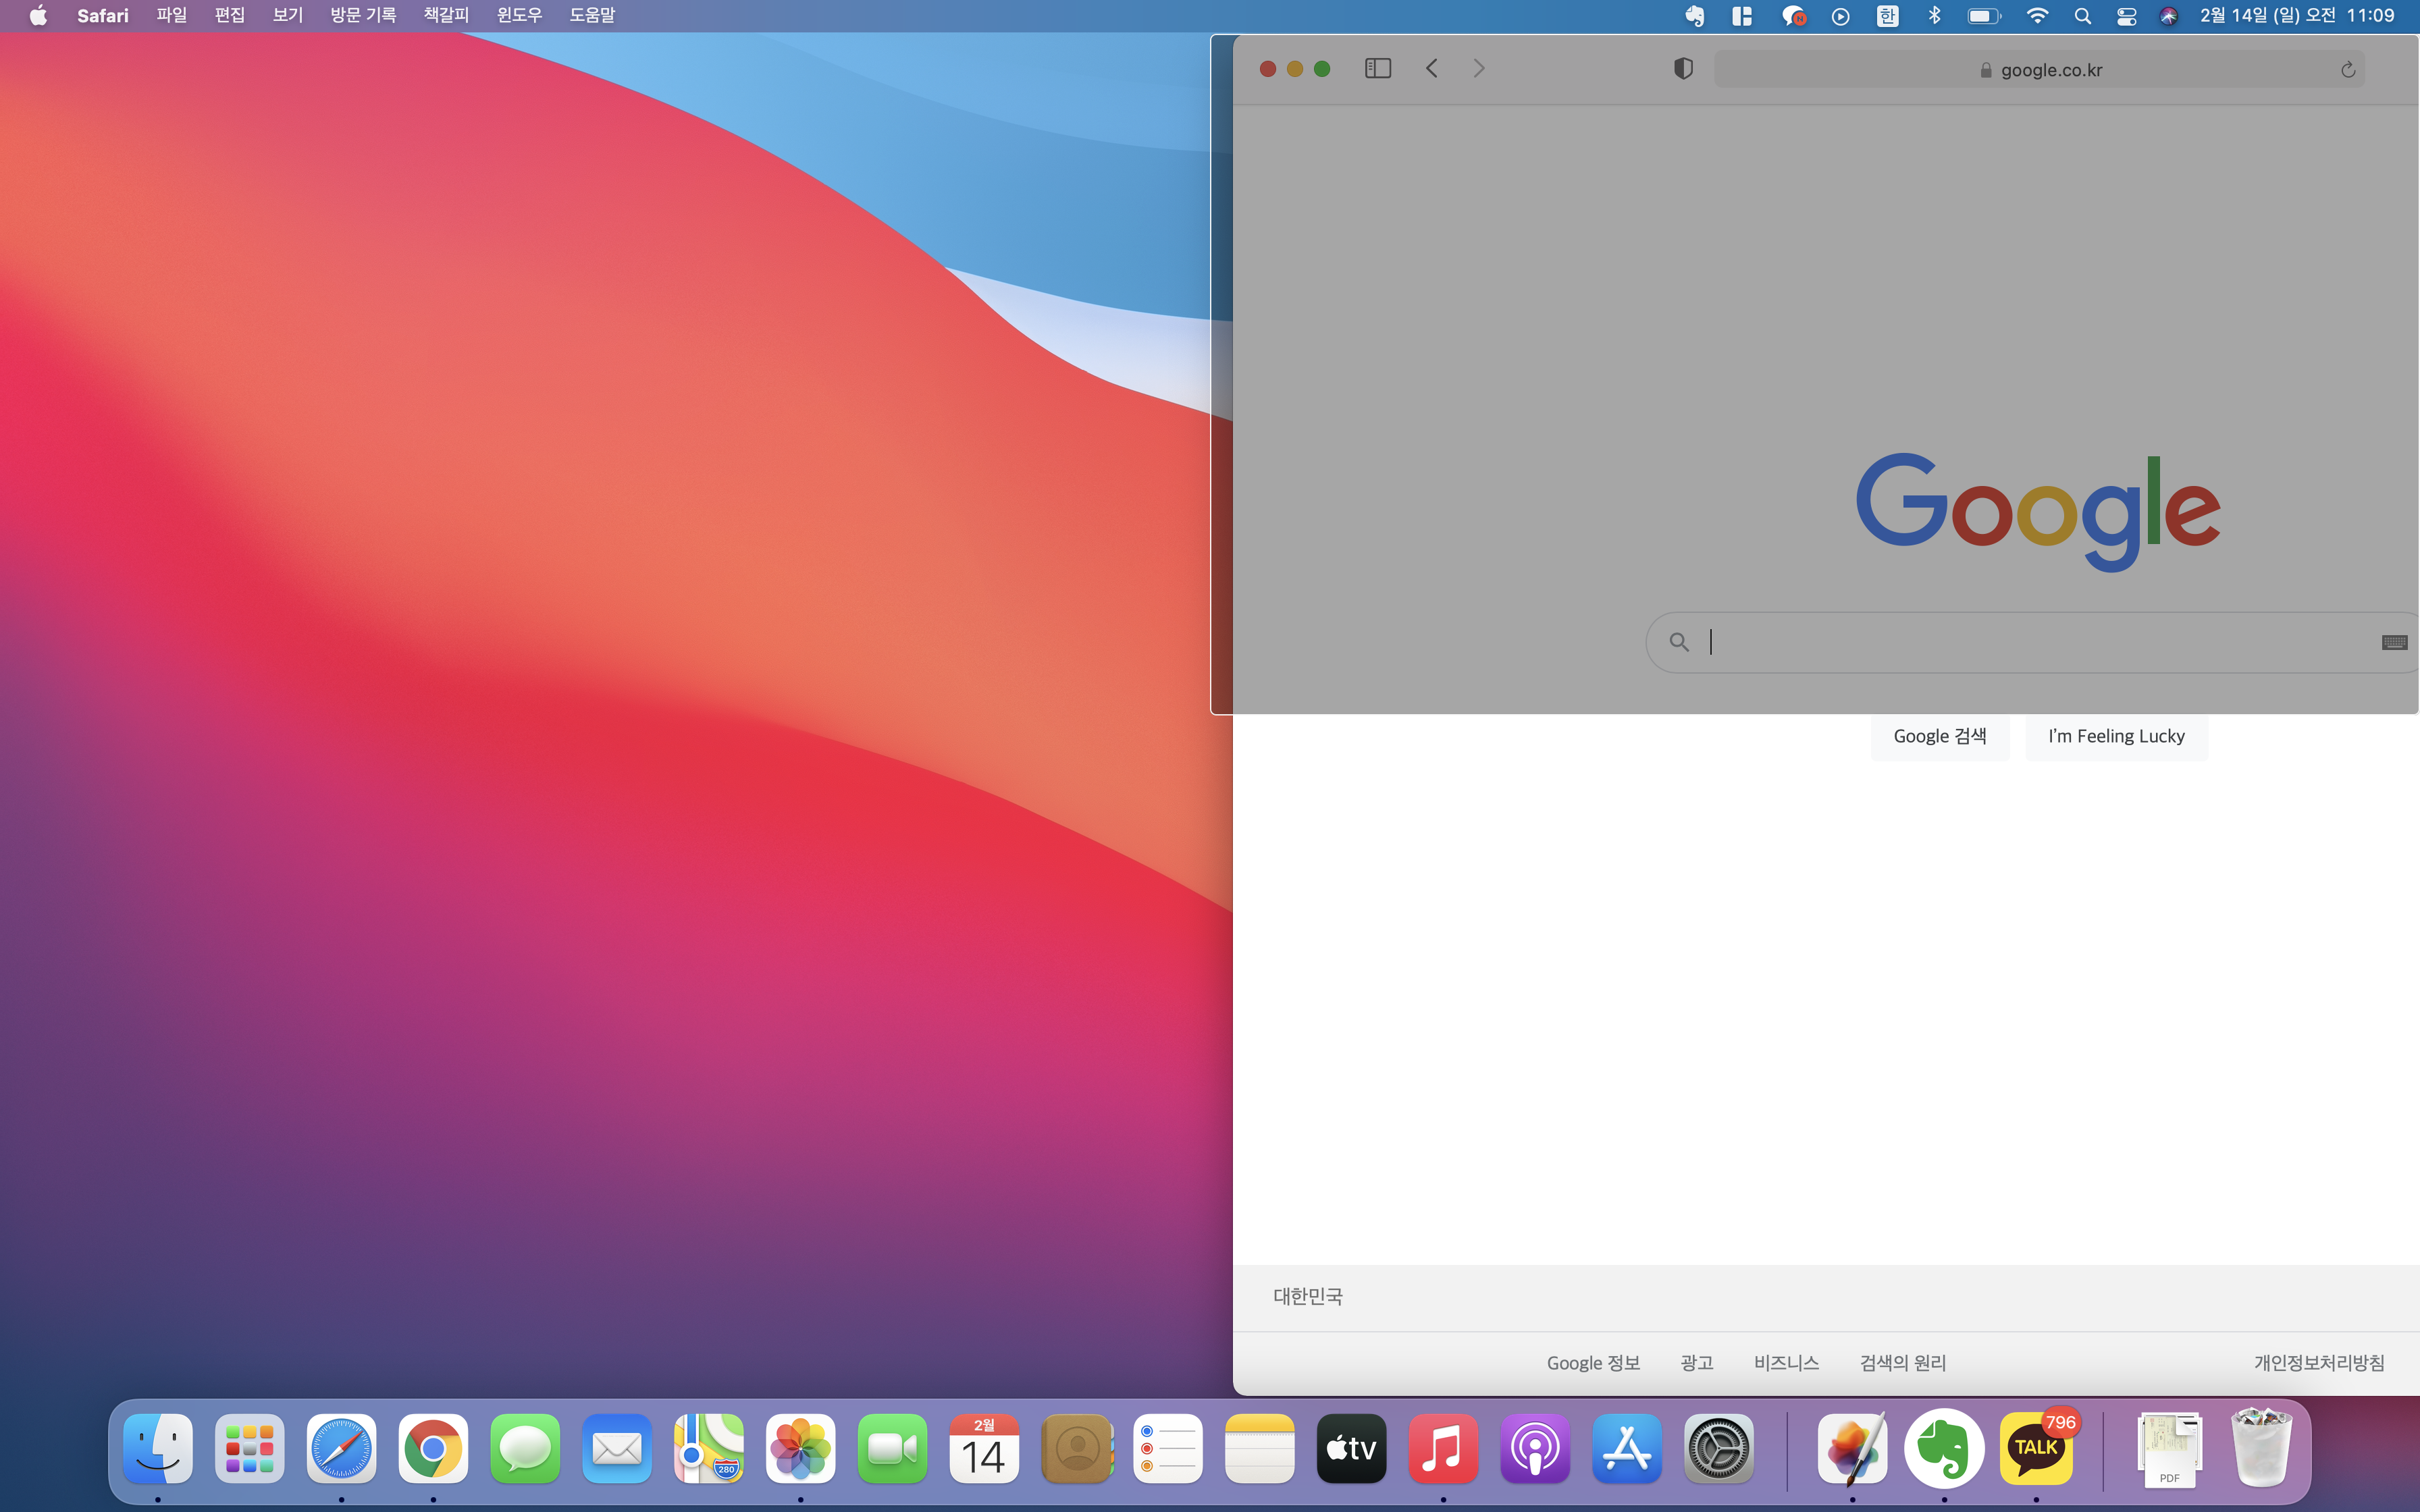Toggle Safari sidebar button

(1377, 68)
